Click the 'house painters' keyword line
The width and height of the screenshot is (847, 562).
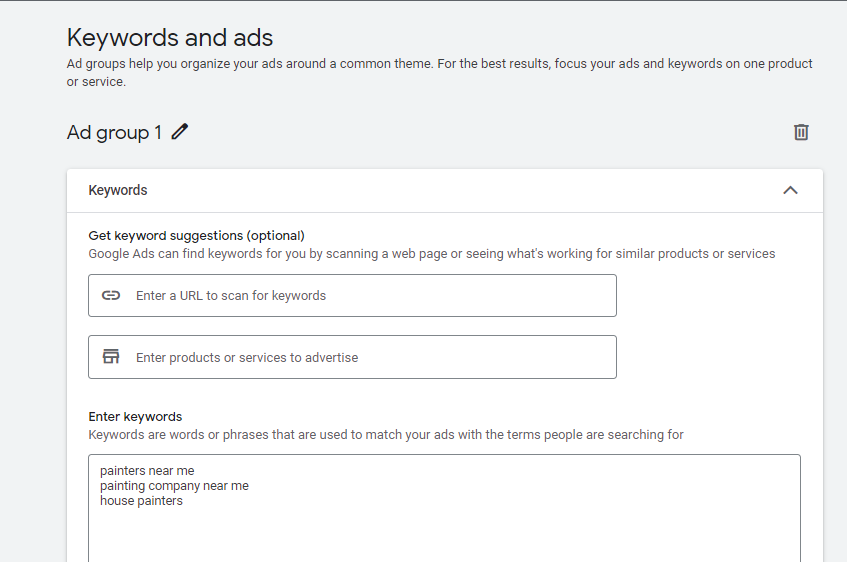(141, 501)
